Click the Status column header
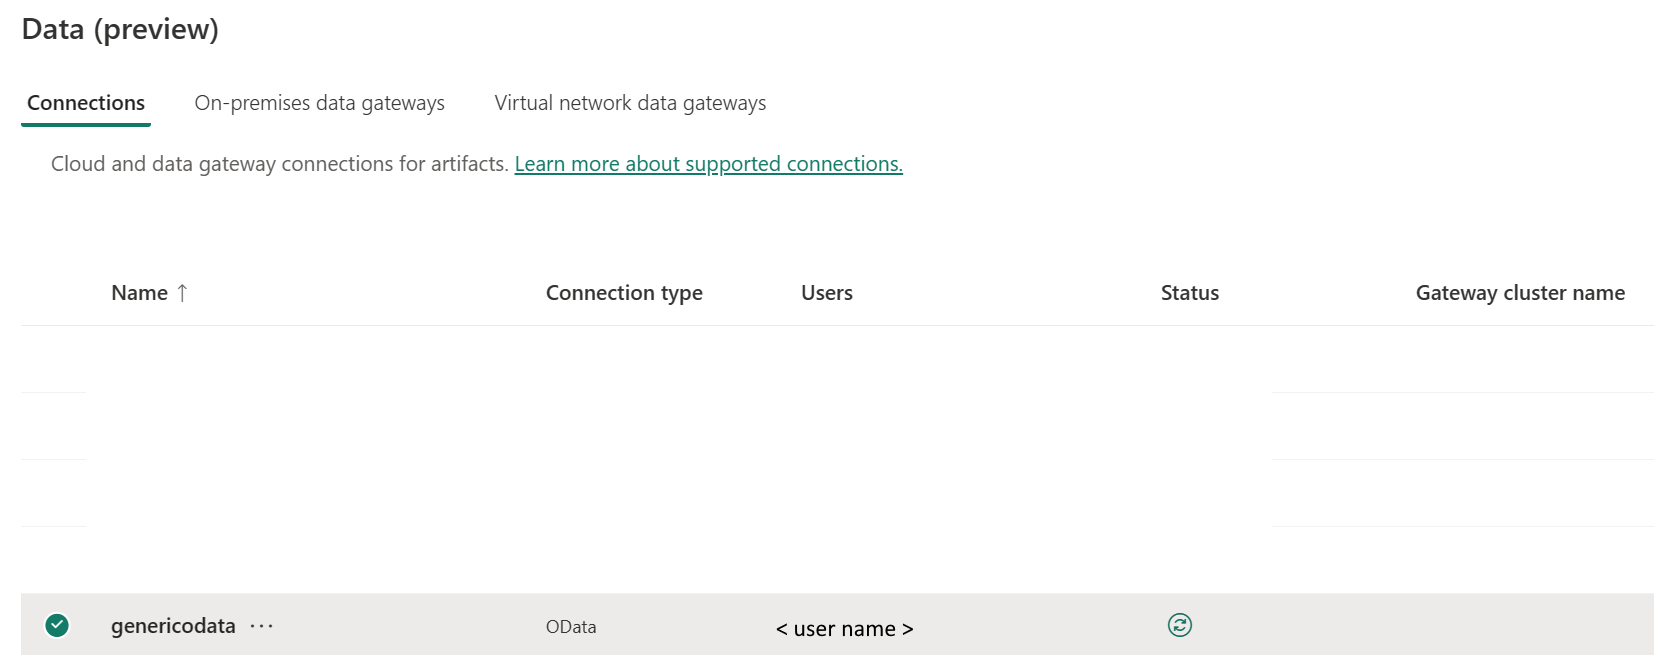This screenshot has height=655, width=1654. (1190, 293)
